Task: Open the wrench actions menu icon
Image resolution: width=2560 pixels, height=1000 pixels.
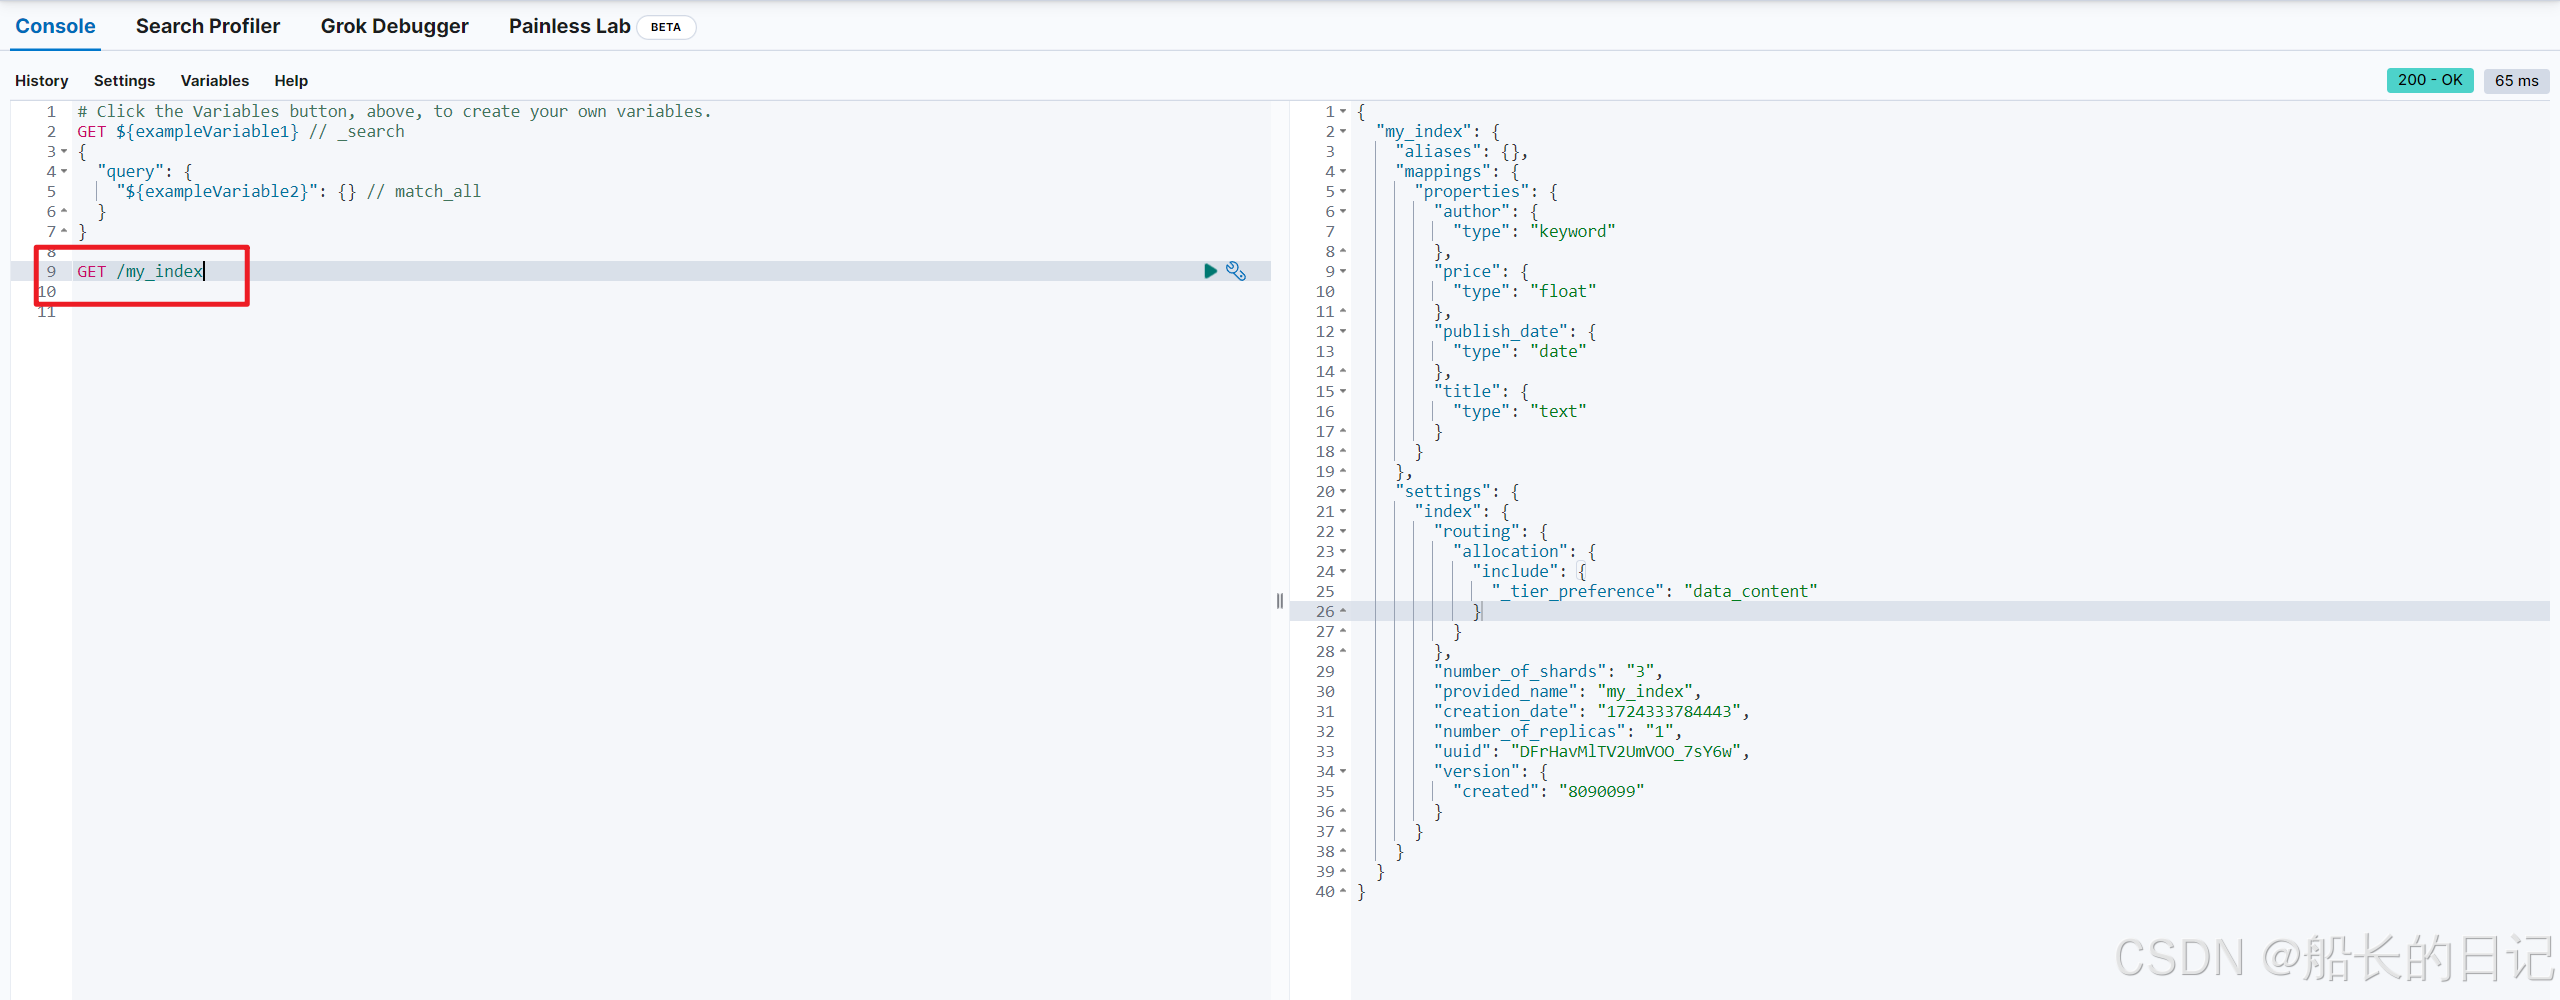Action: point(1236,271)
